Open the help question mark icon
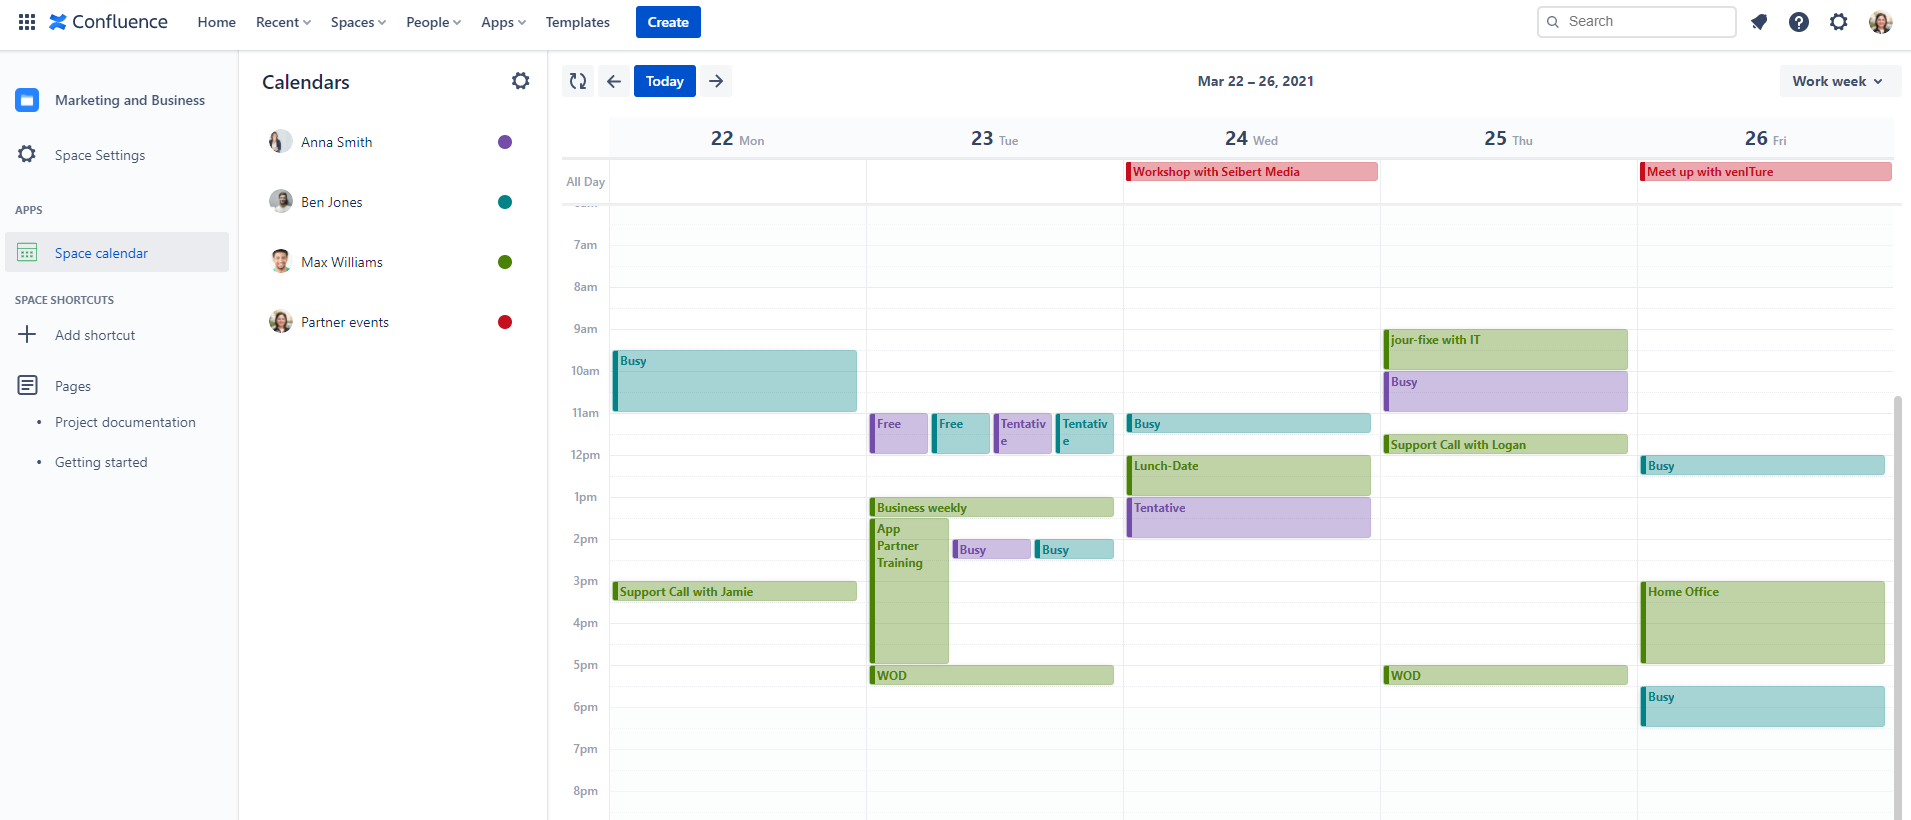This screenshot has height=820, width=1911. click(x=1799, y=22)
